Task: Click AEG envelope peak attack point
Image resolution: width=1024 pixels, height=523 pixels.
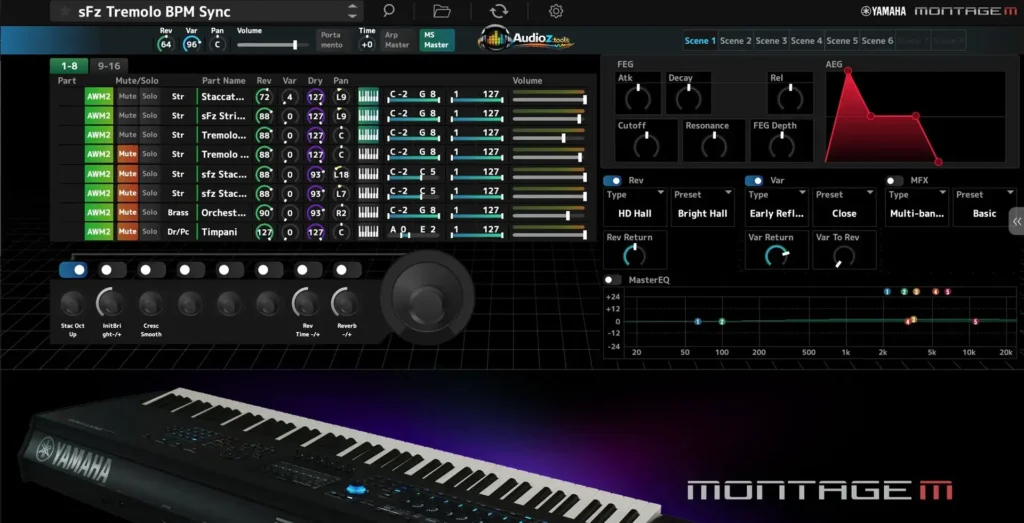Action: (848, 71)
